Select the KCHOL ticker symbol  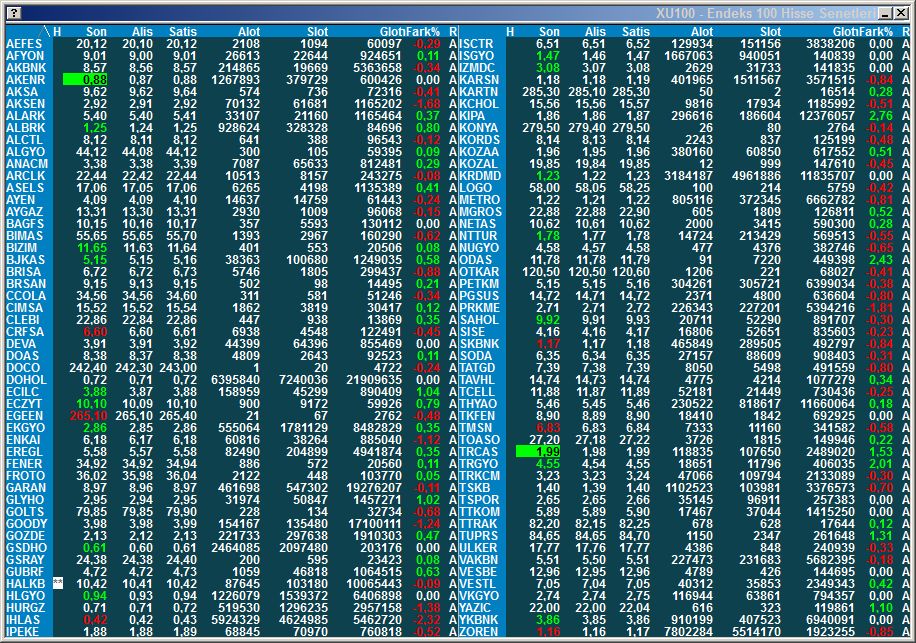479,103
